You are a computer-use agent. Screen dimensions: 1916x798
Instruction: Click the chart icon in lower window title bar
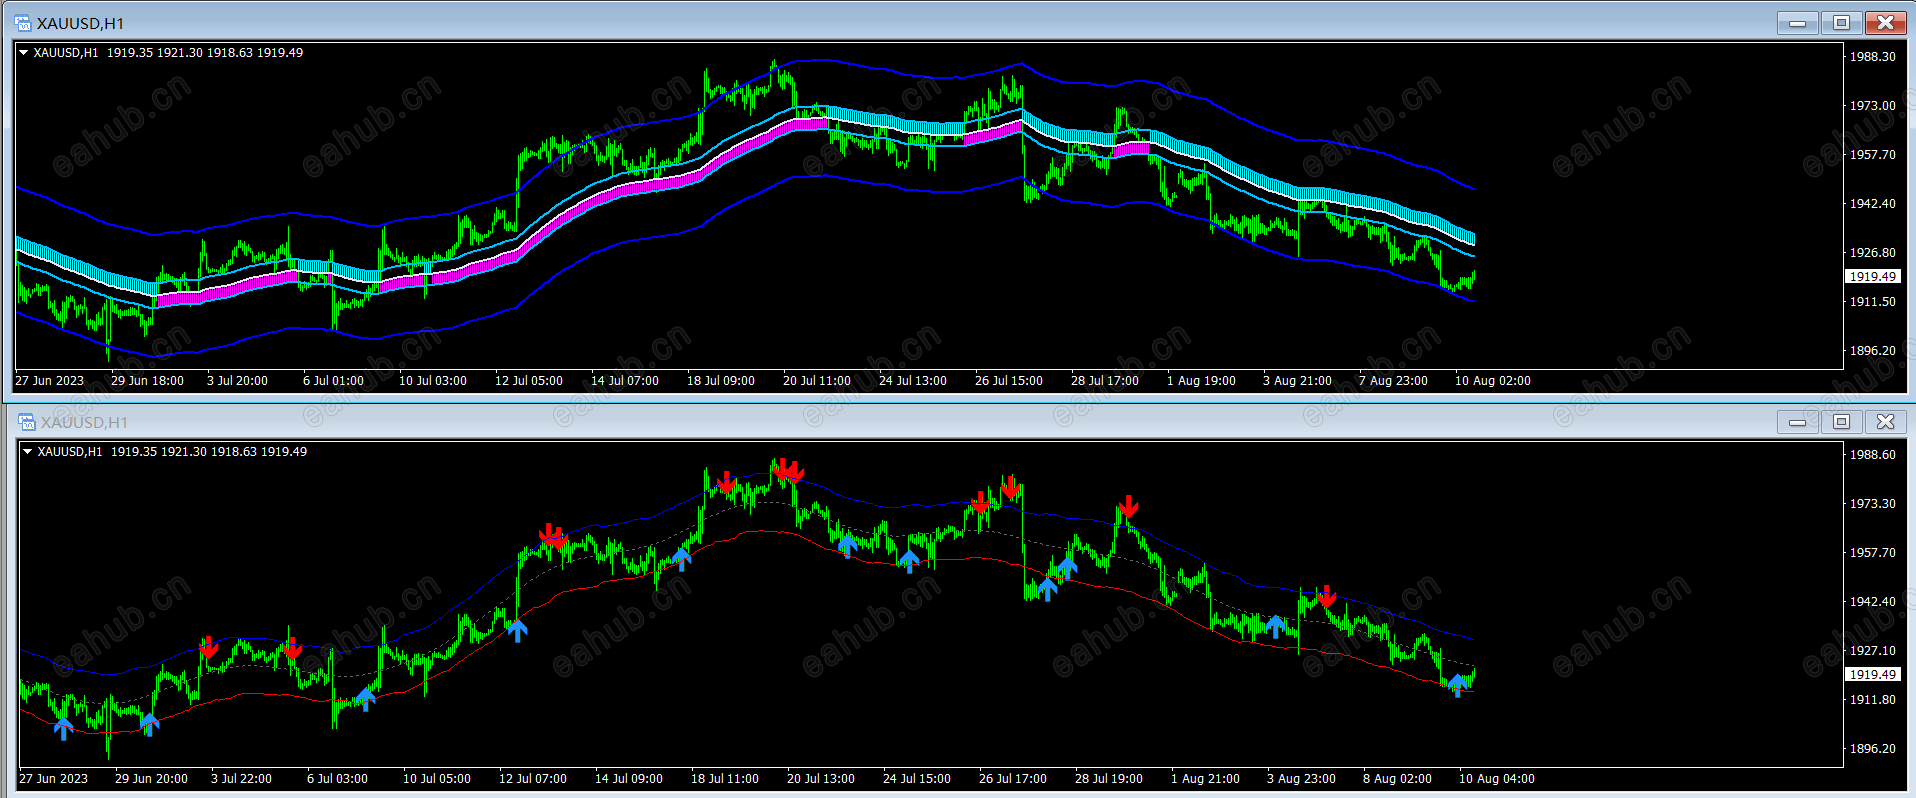pyautogui.click(x=27, y=422)
